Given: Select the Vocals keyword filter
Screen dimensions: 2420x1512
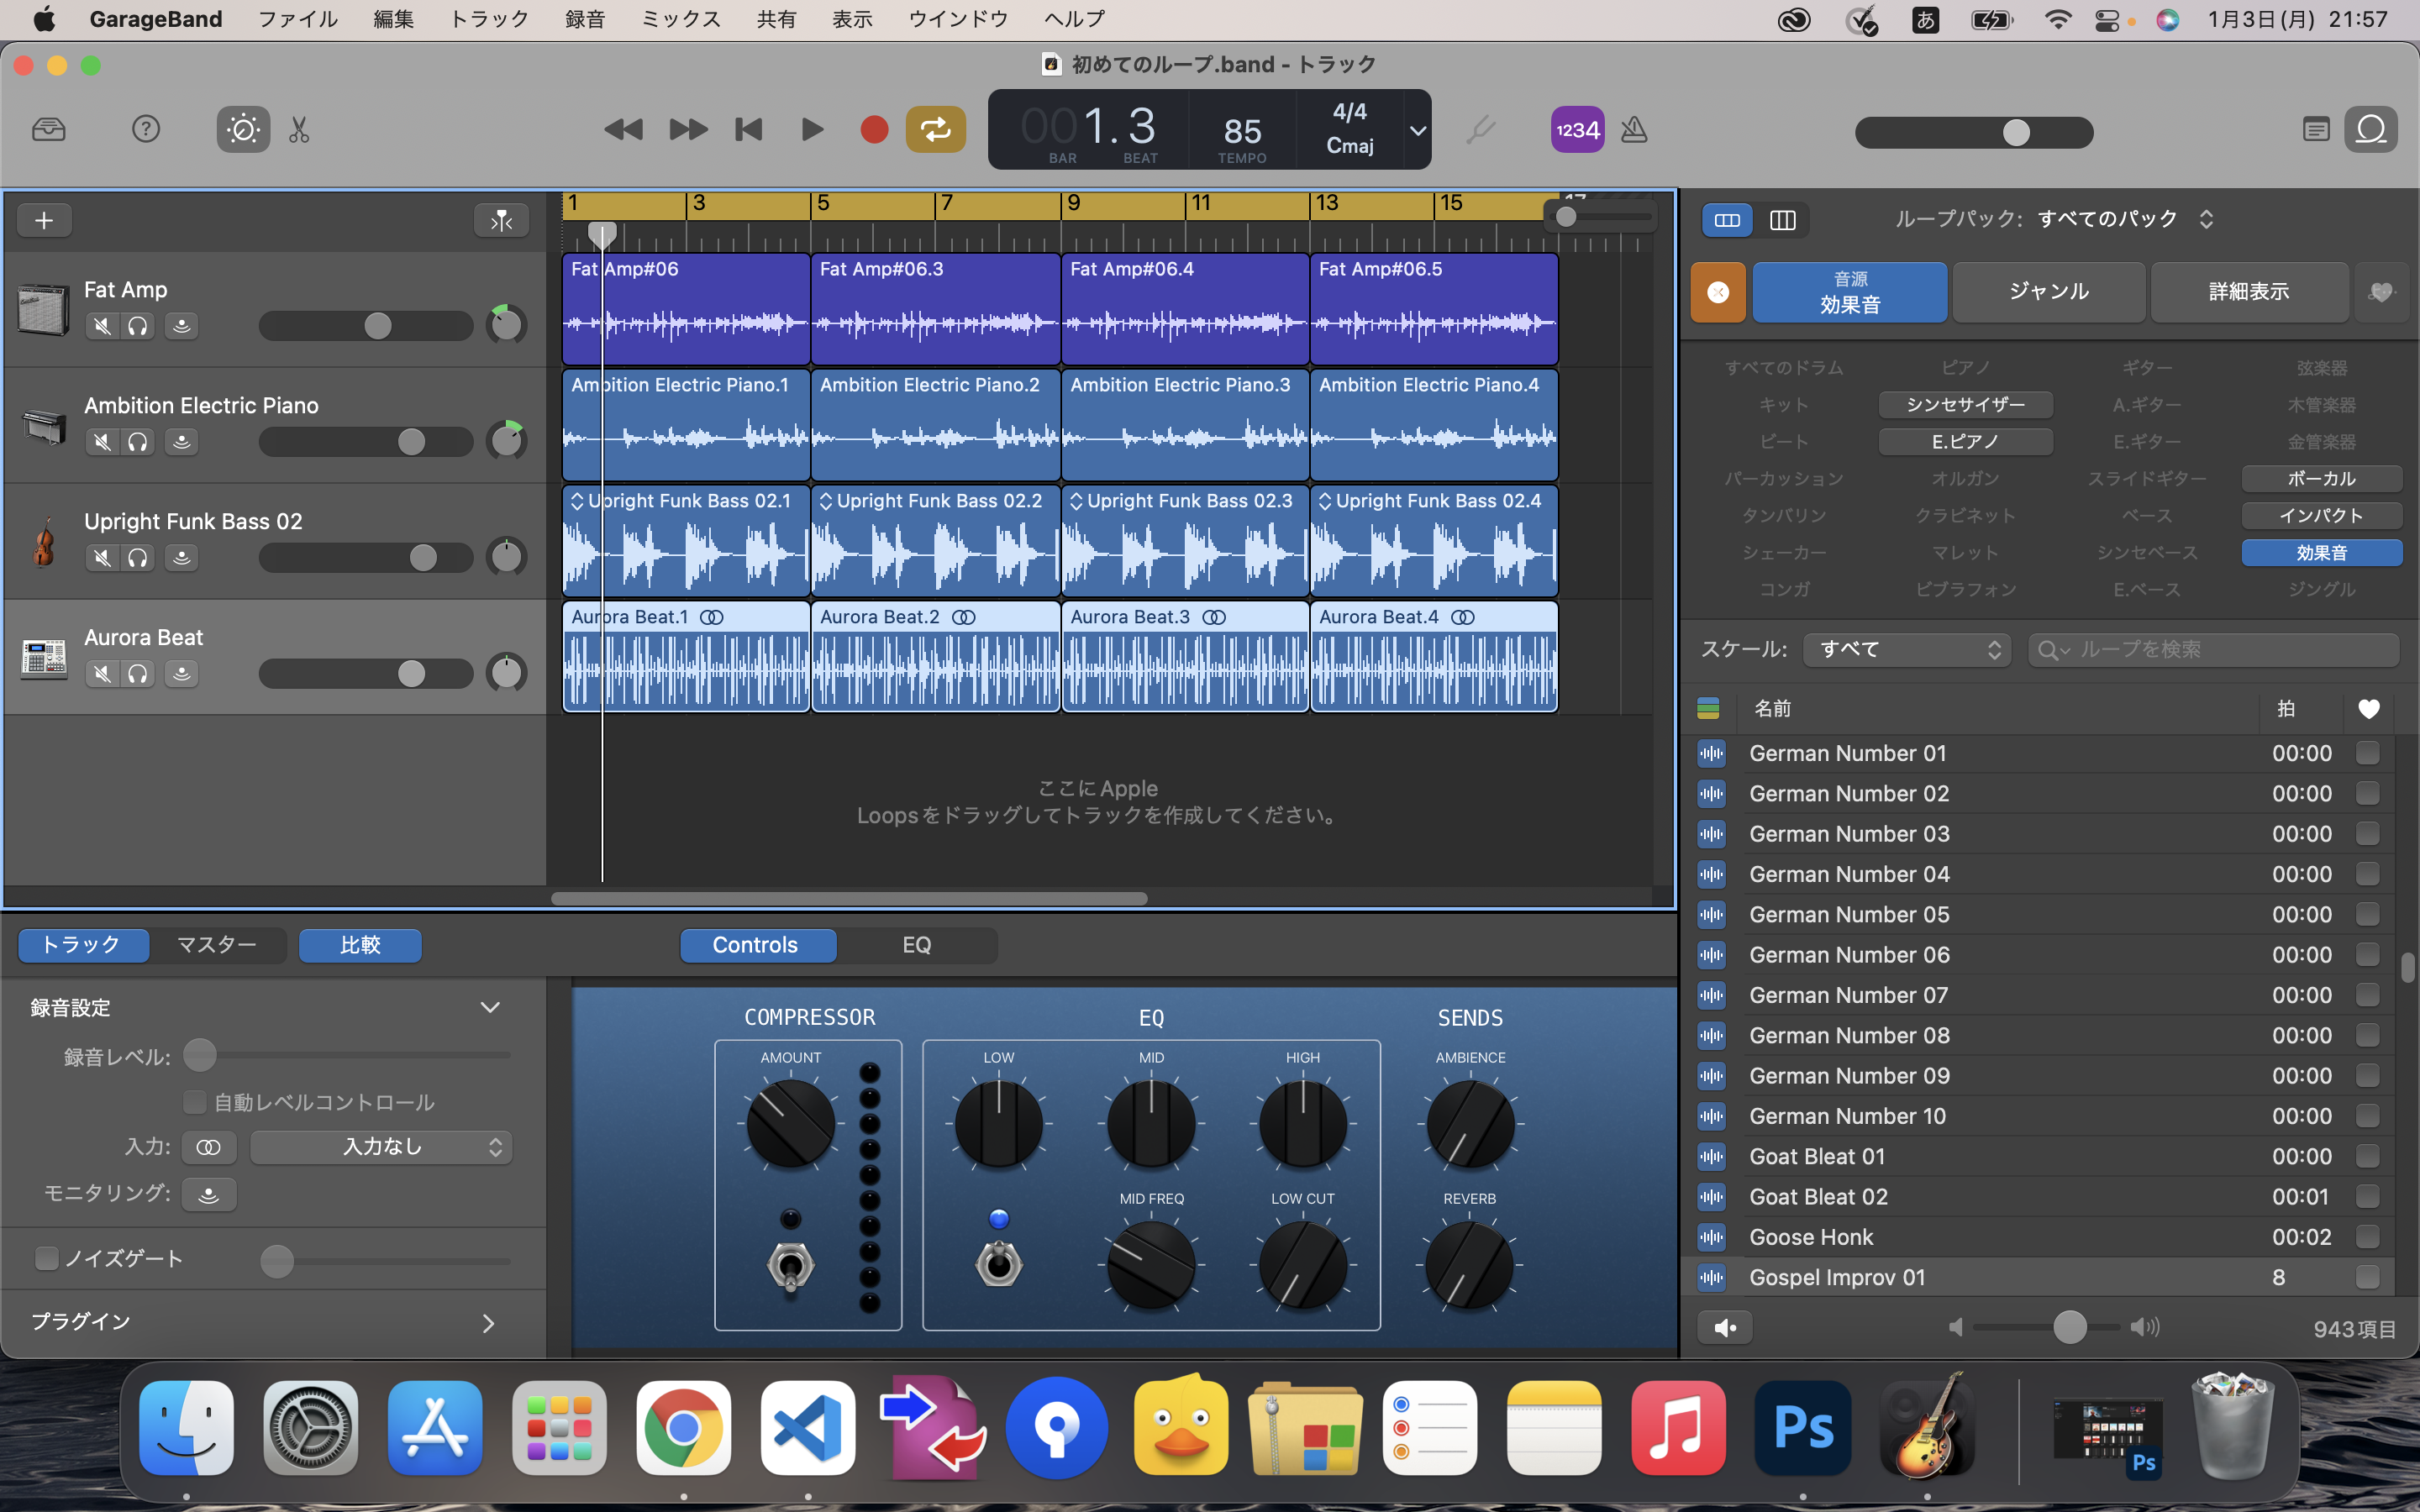Looking at the screenshot, I should click(2321, 479).
